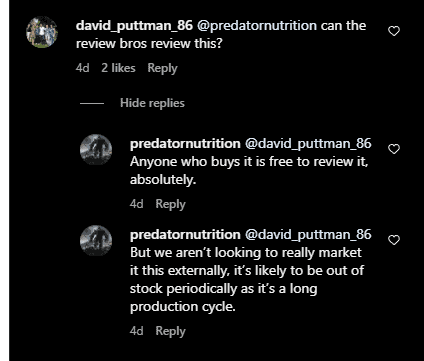
Task: Open predatornutrition avatar on second reply
Action: click(96, 241)
